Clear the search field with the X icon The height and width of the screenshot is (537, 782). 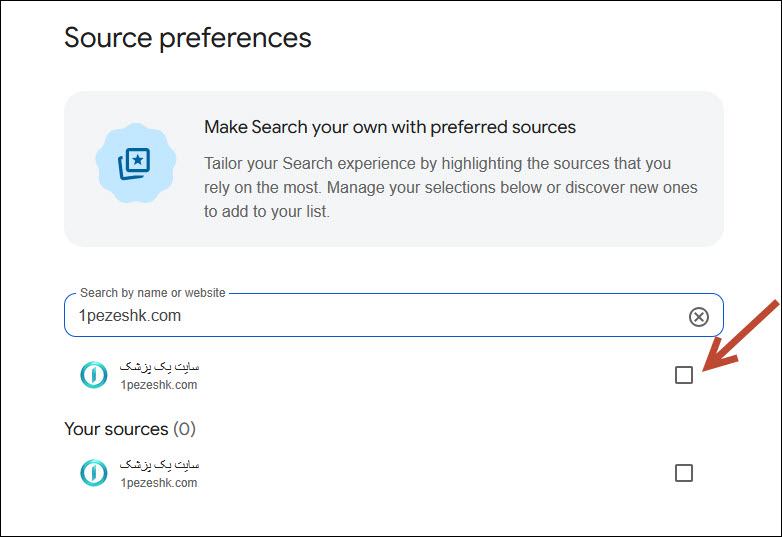698,317
